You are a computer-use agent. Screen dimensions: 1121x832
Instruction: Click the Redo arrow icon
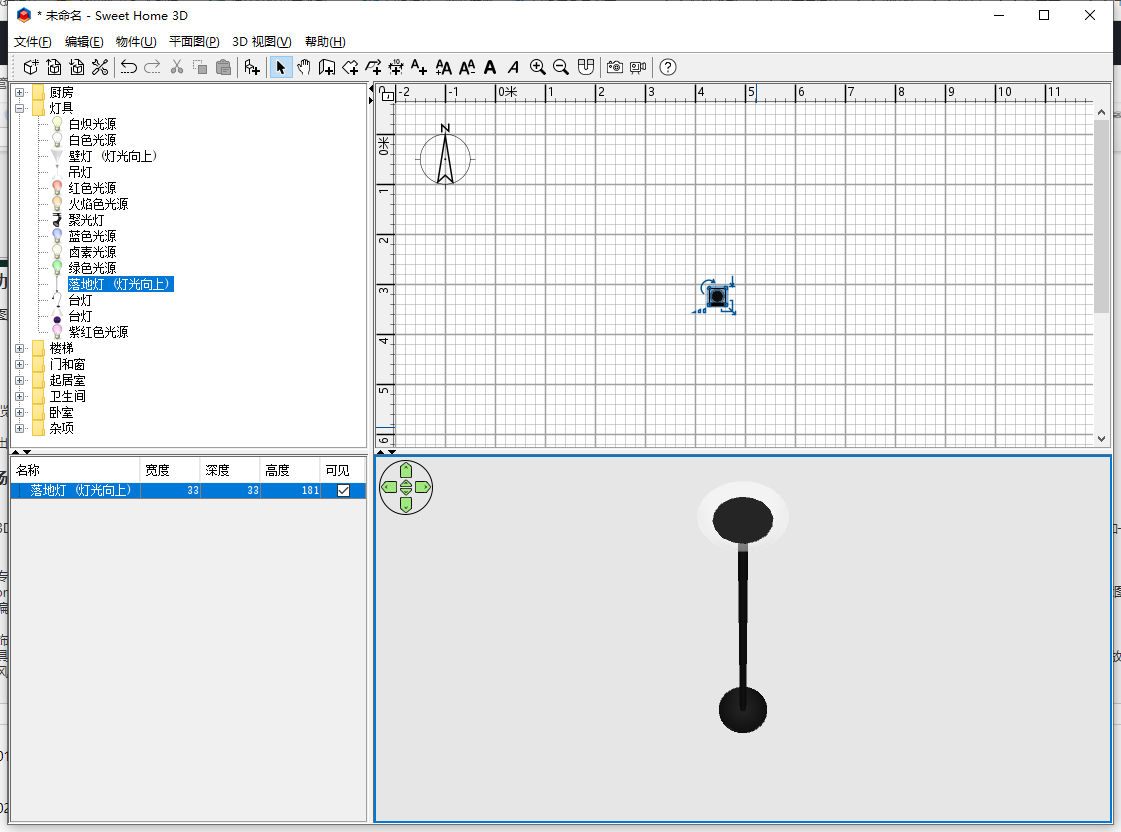click(x=152, y=67)
